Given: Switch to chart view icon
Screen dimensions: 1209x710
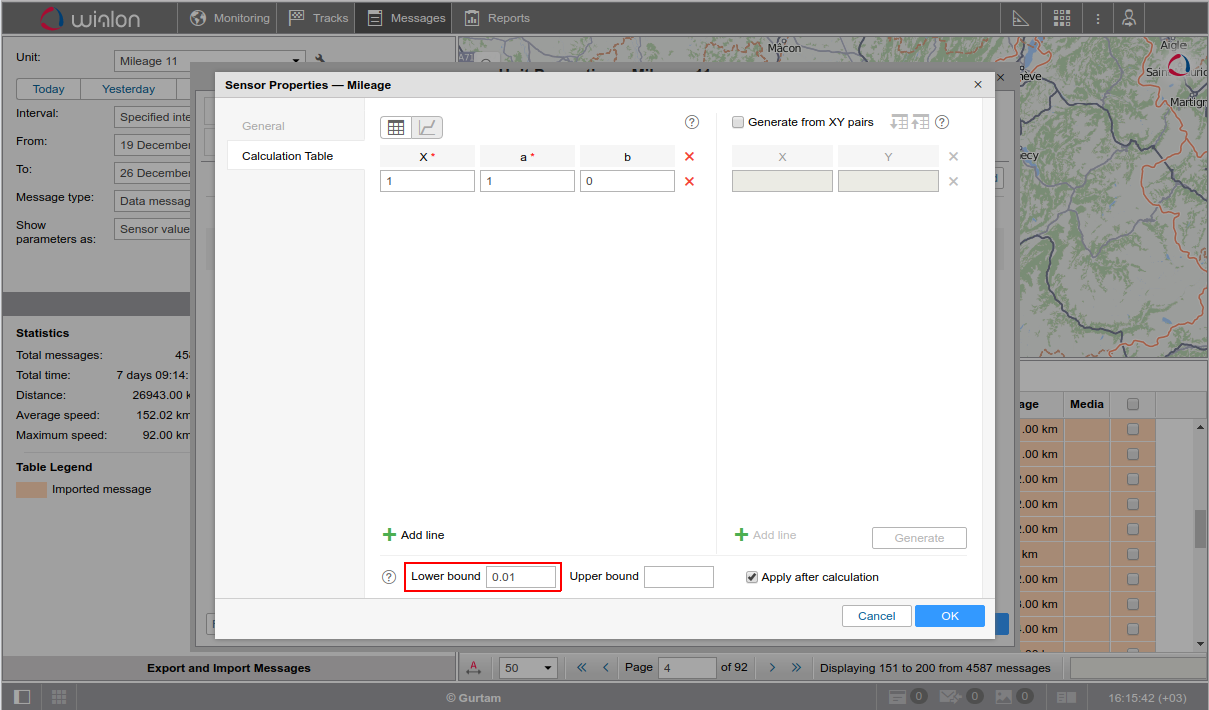Looking at the screenshot, I should 427,127.
